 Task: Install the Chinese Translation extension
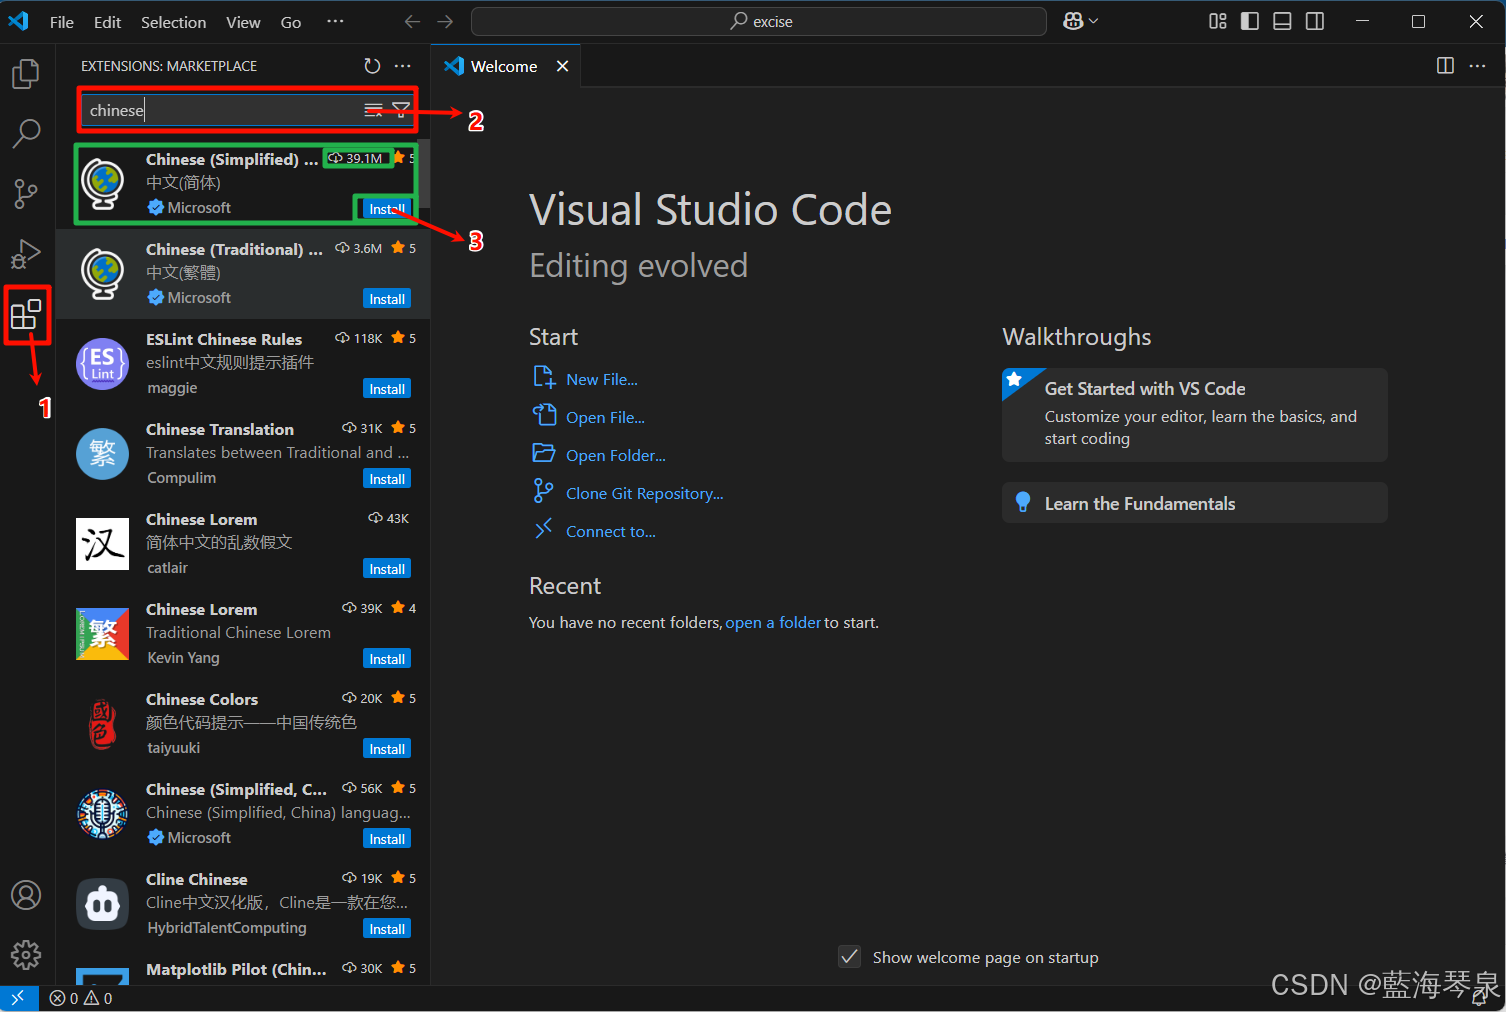pos(387,479)
